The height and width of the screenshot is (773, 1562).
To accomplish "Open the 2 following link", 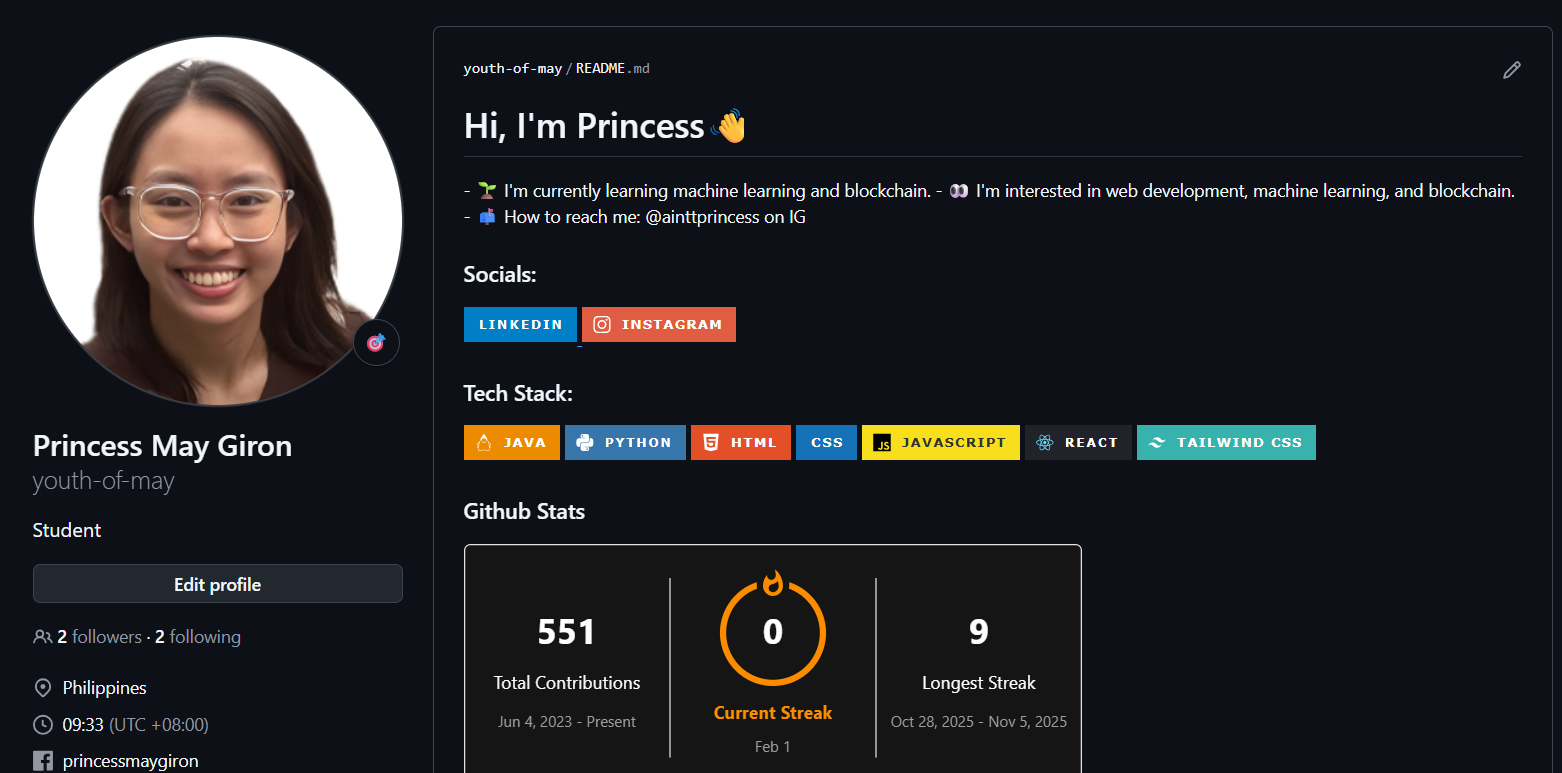I will coord(198,637).
